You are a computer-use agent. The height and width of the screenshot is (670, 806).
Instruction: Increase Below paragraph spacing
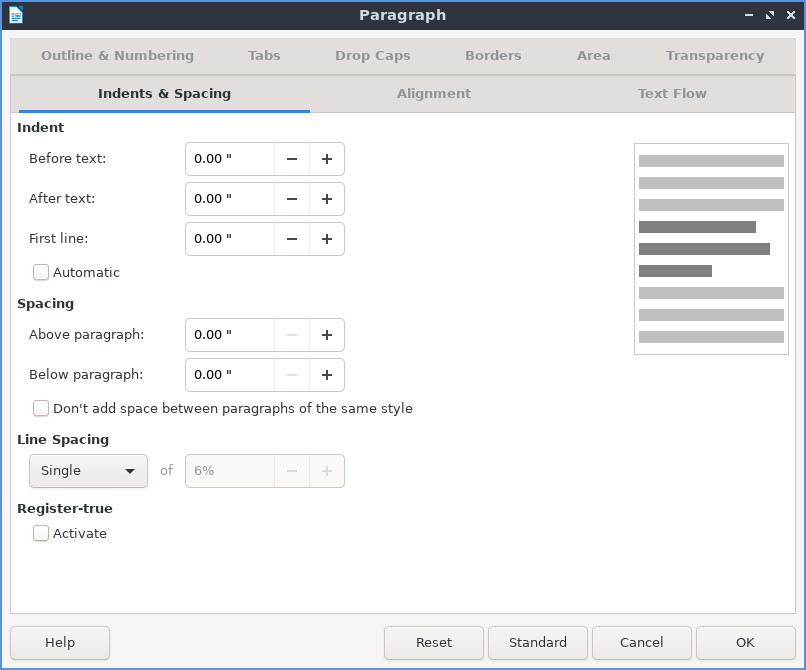(x=327, y=375)
